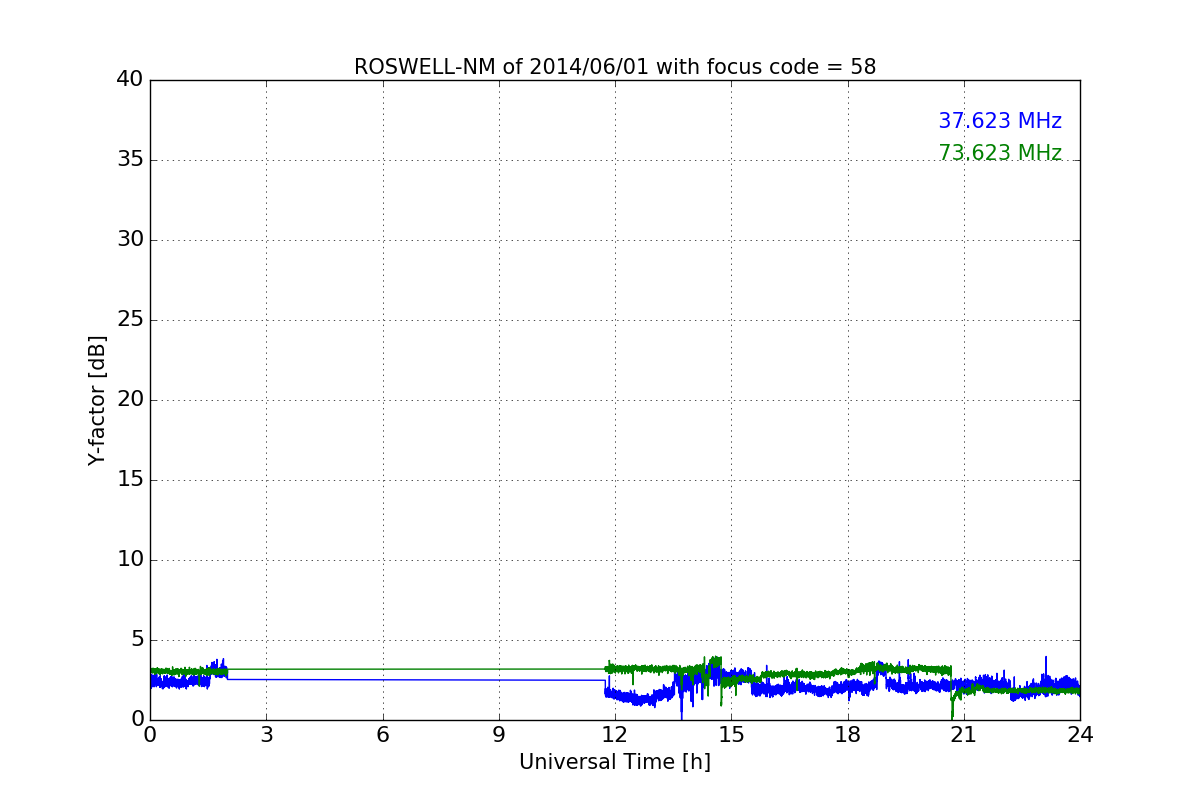Click y-axis tick label 20

click(x=130, y=400)
